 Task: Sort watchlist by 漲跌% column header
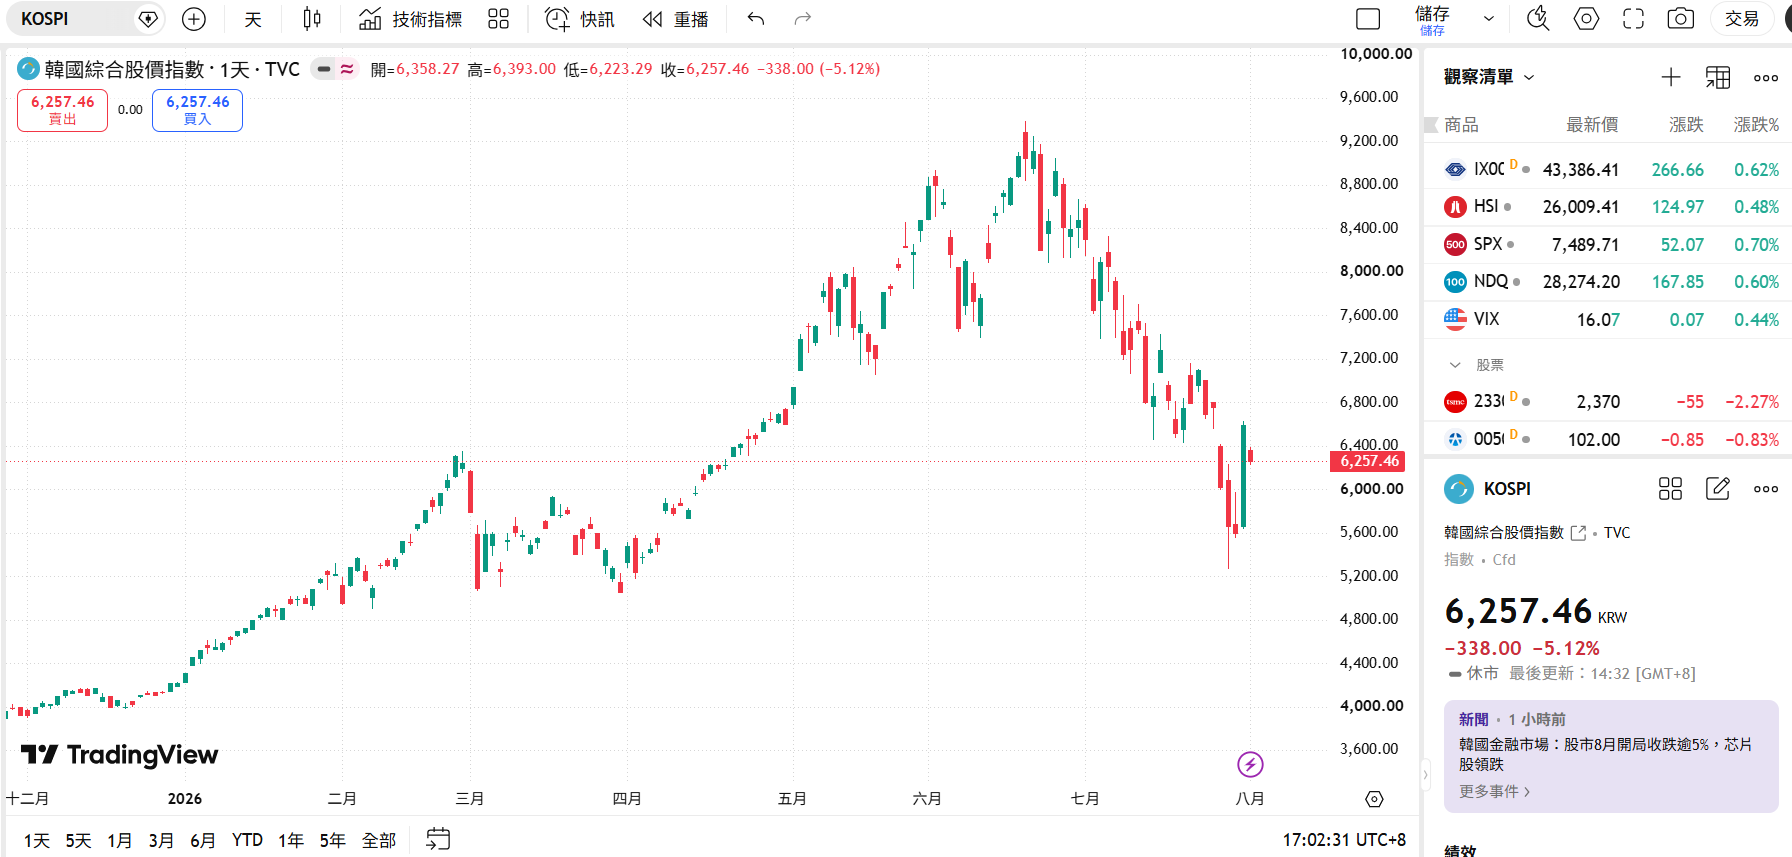1756,125
